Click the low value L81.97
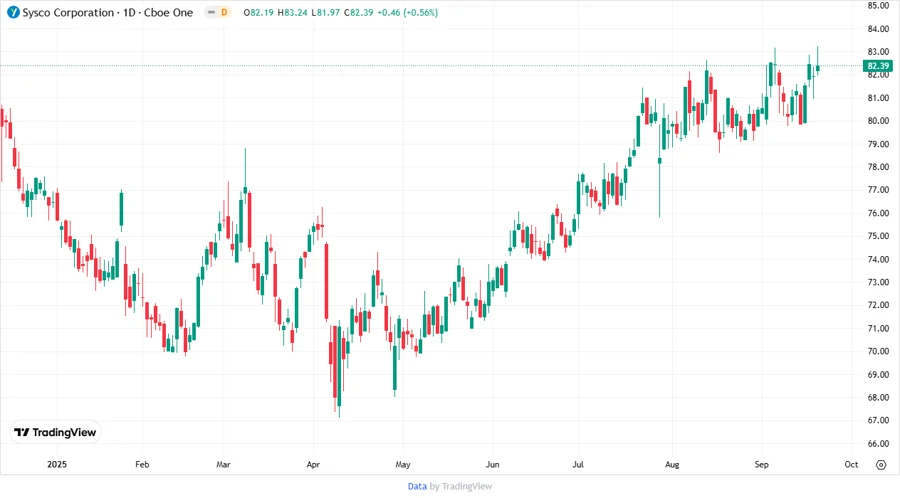900x498 pixels. pyautogui.click(x=325, y=13)
